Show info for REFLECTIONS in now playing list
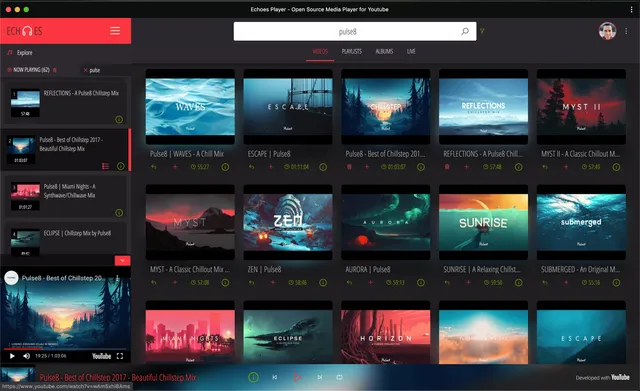Viewport: 640px width, 391px height. pyautogui.click(x=119, y=120)
